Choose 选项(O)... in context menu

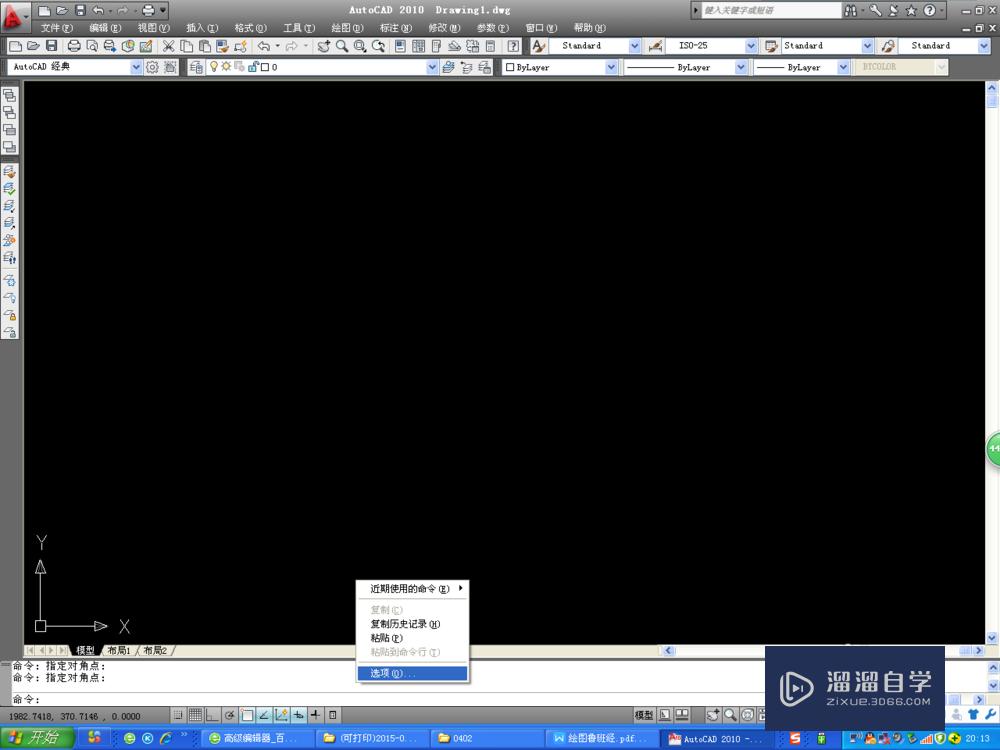coord(413,673)
